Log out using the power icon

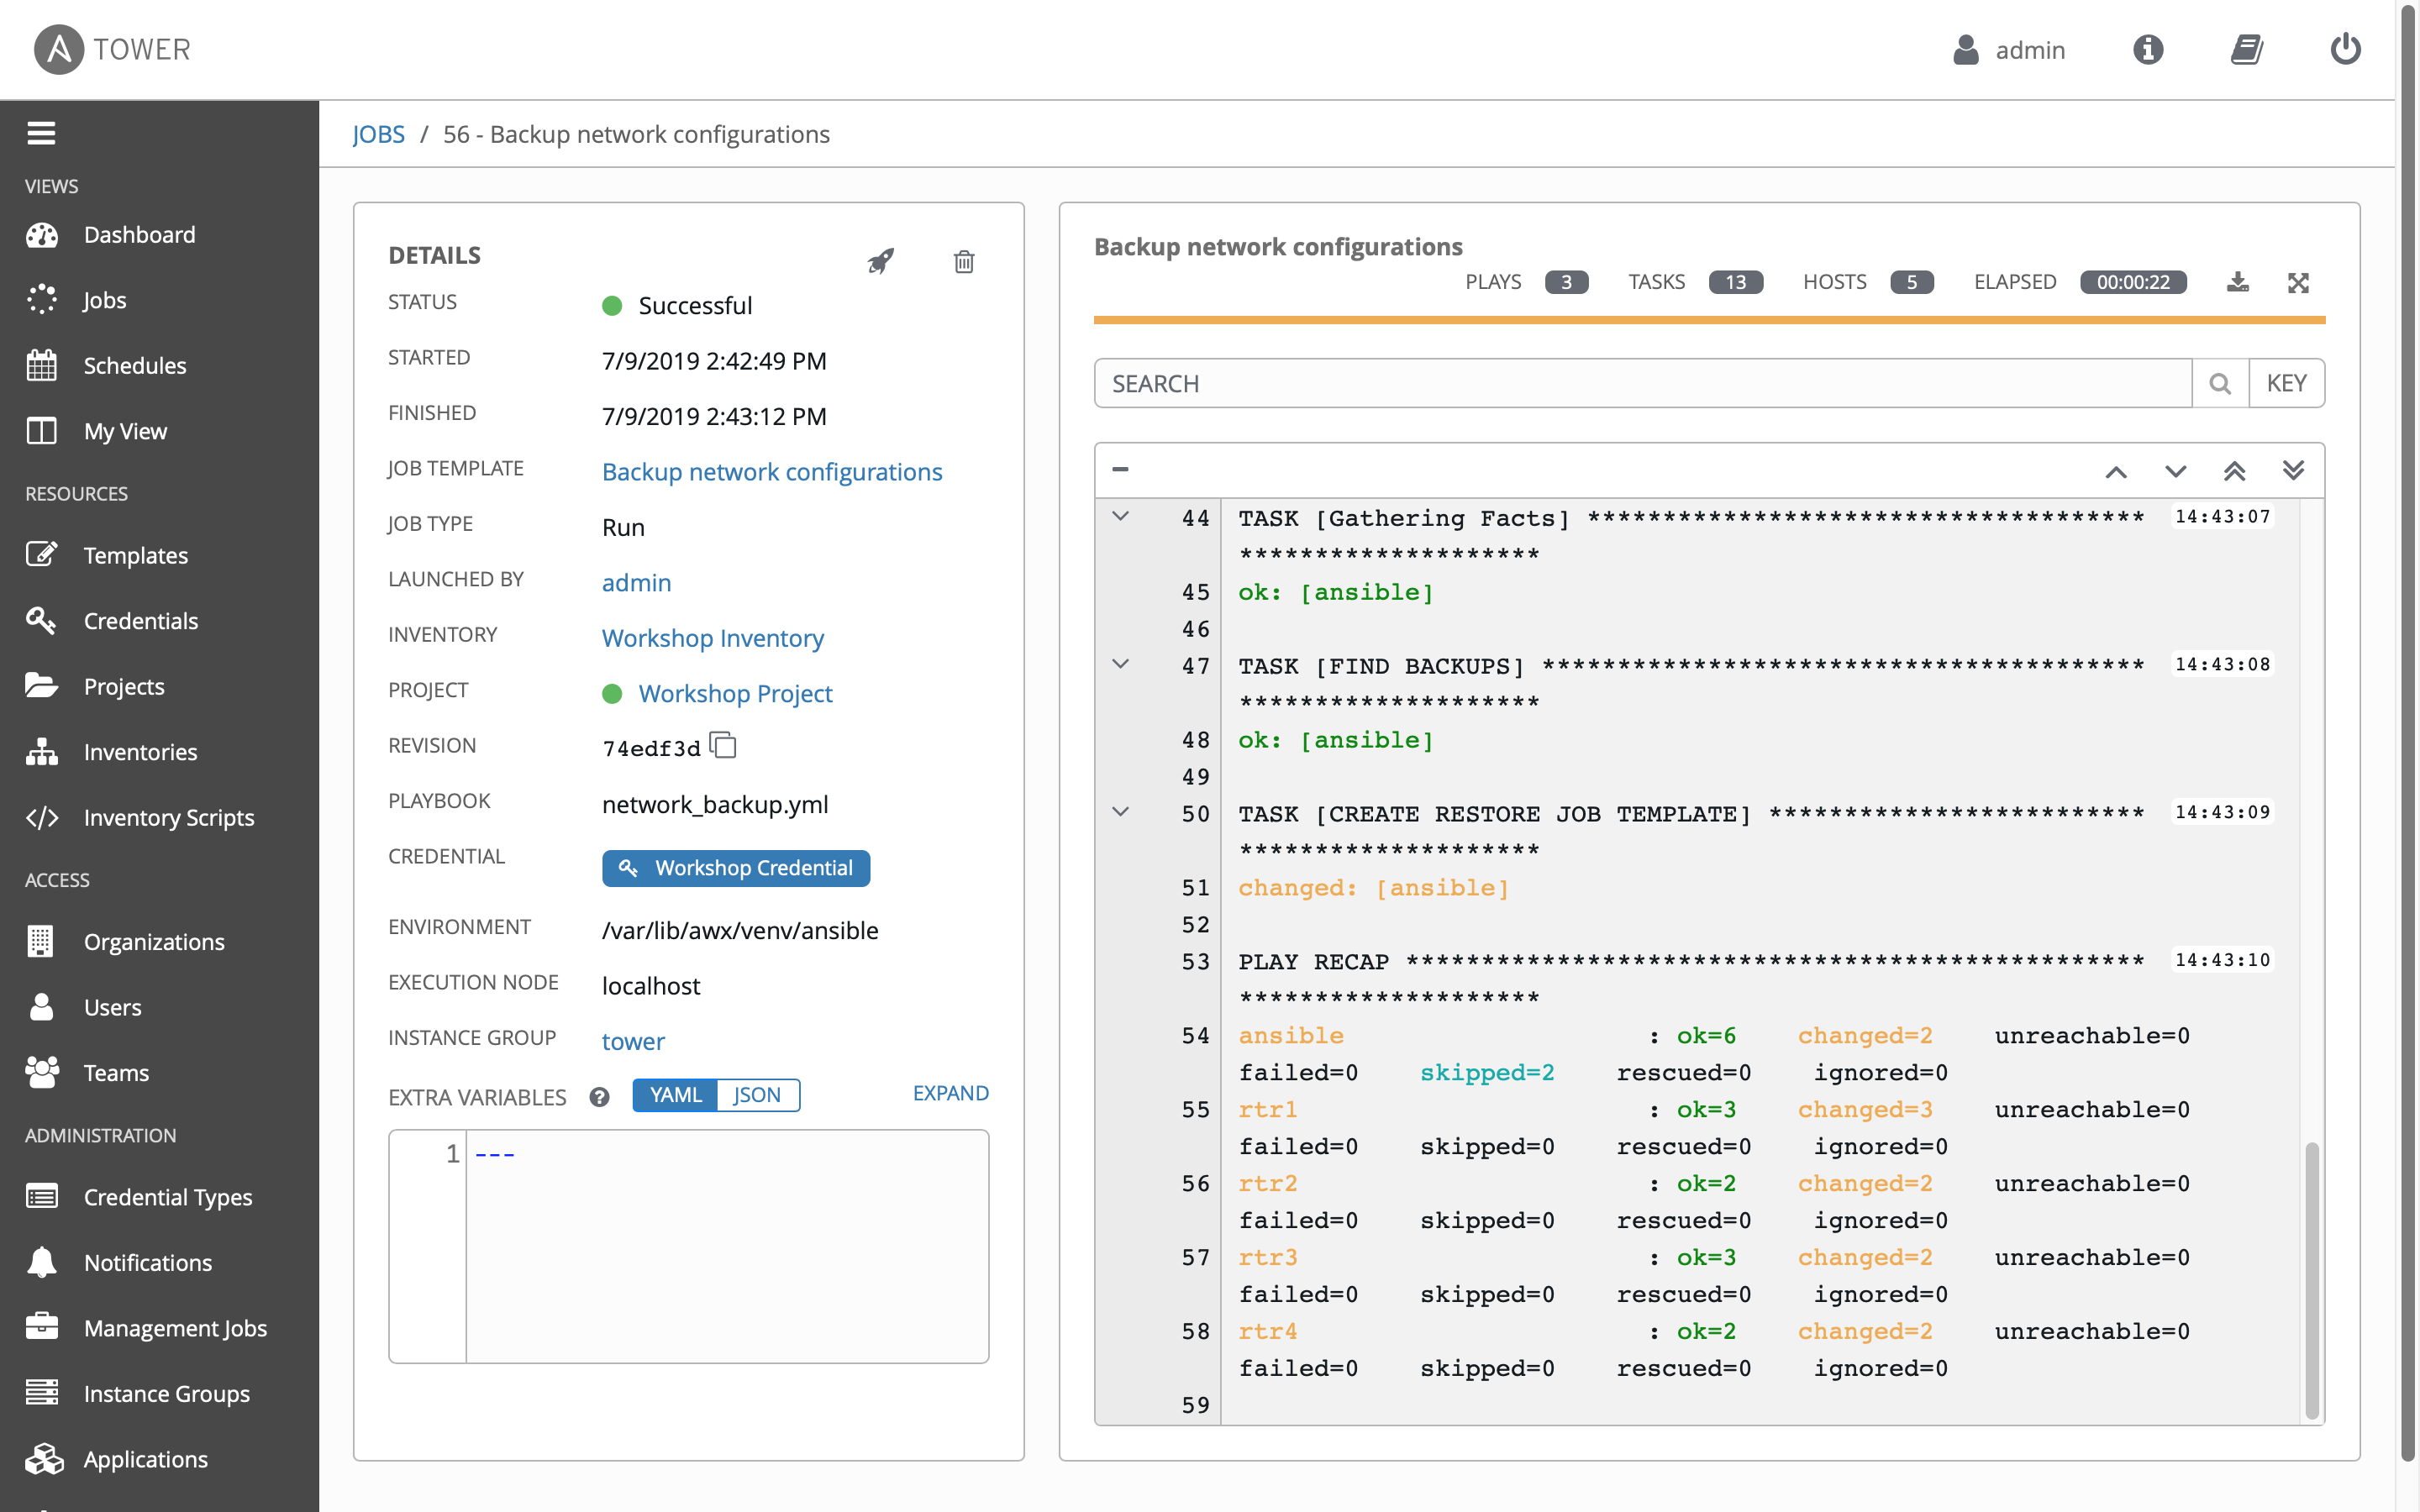[2345, 49]
